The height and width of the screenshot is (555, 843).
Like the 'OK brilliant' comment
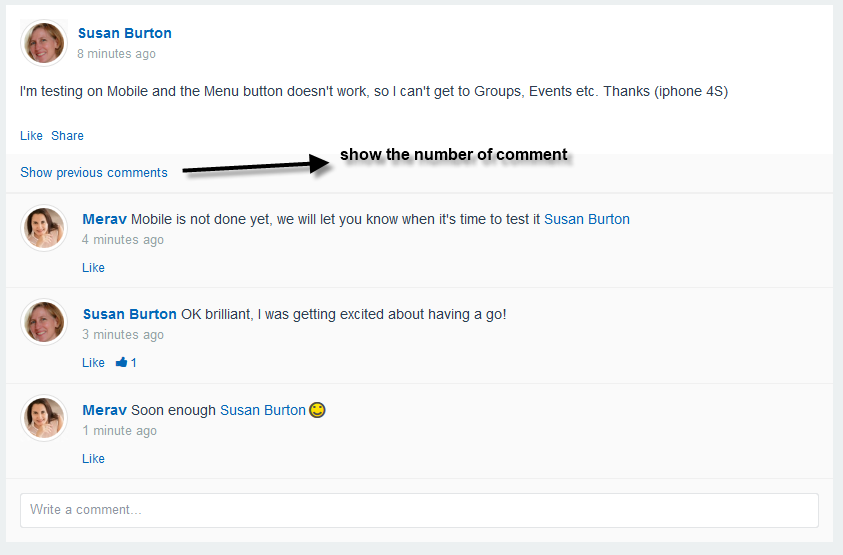(x=93, y=363)
